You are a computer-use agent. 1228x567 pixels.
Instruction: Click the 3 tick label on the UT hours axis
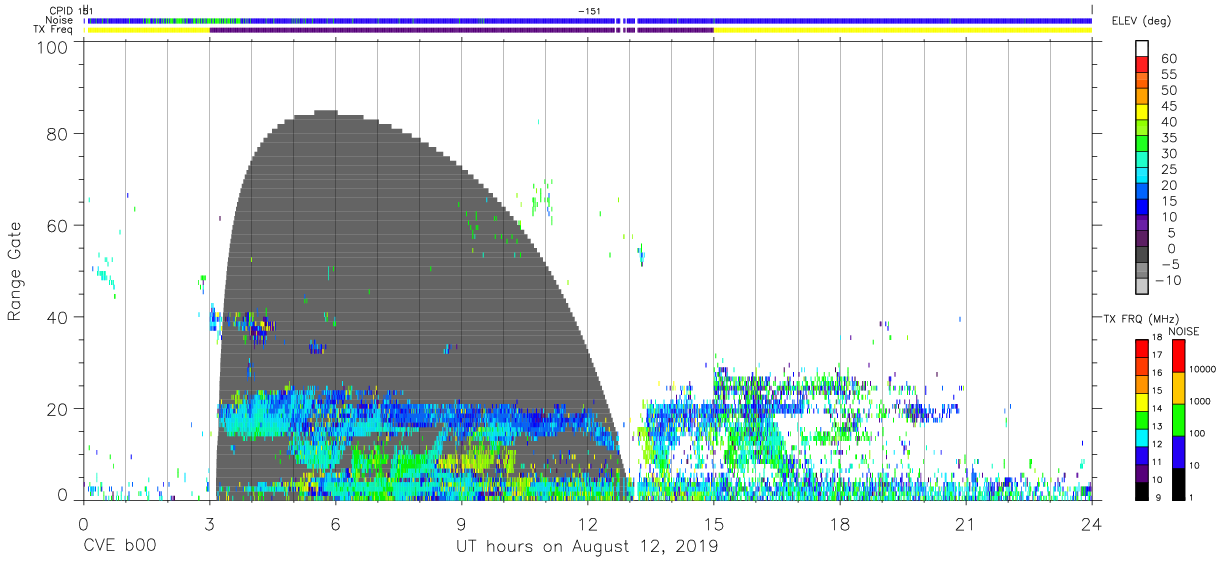click(x=209, y=524)
